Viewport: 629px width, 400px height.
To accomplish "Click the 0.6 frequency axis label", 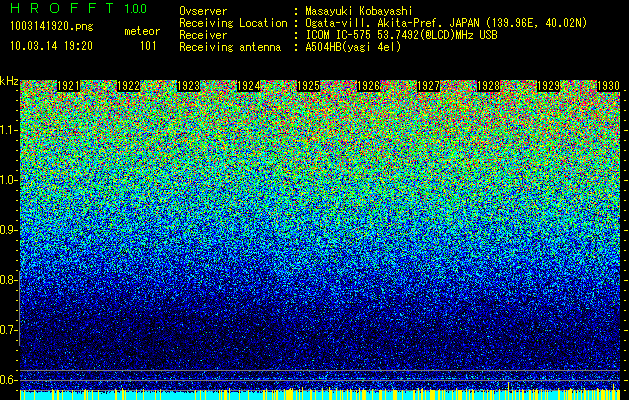I will (x=8, y=380).
